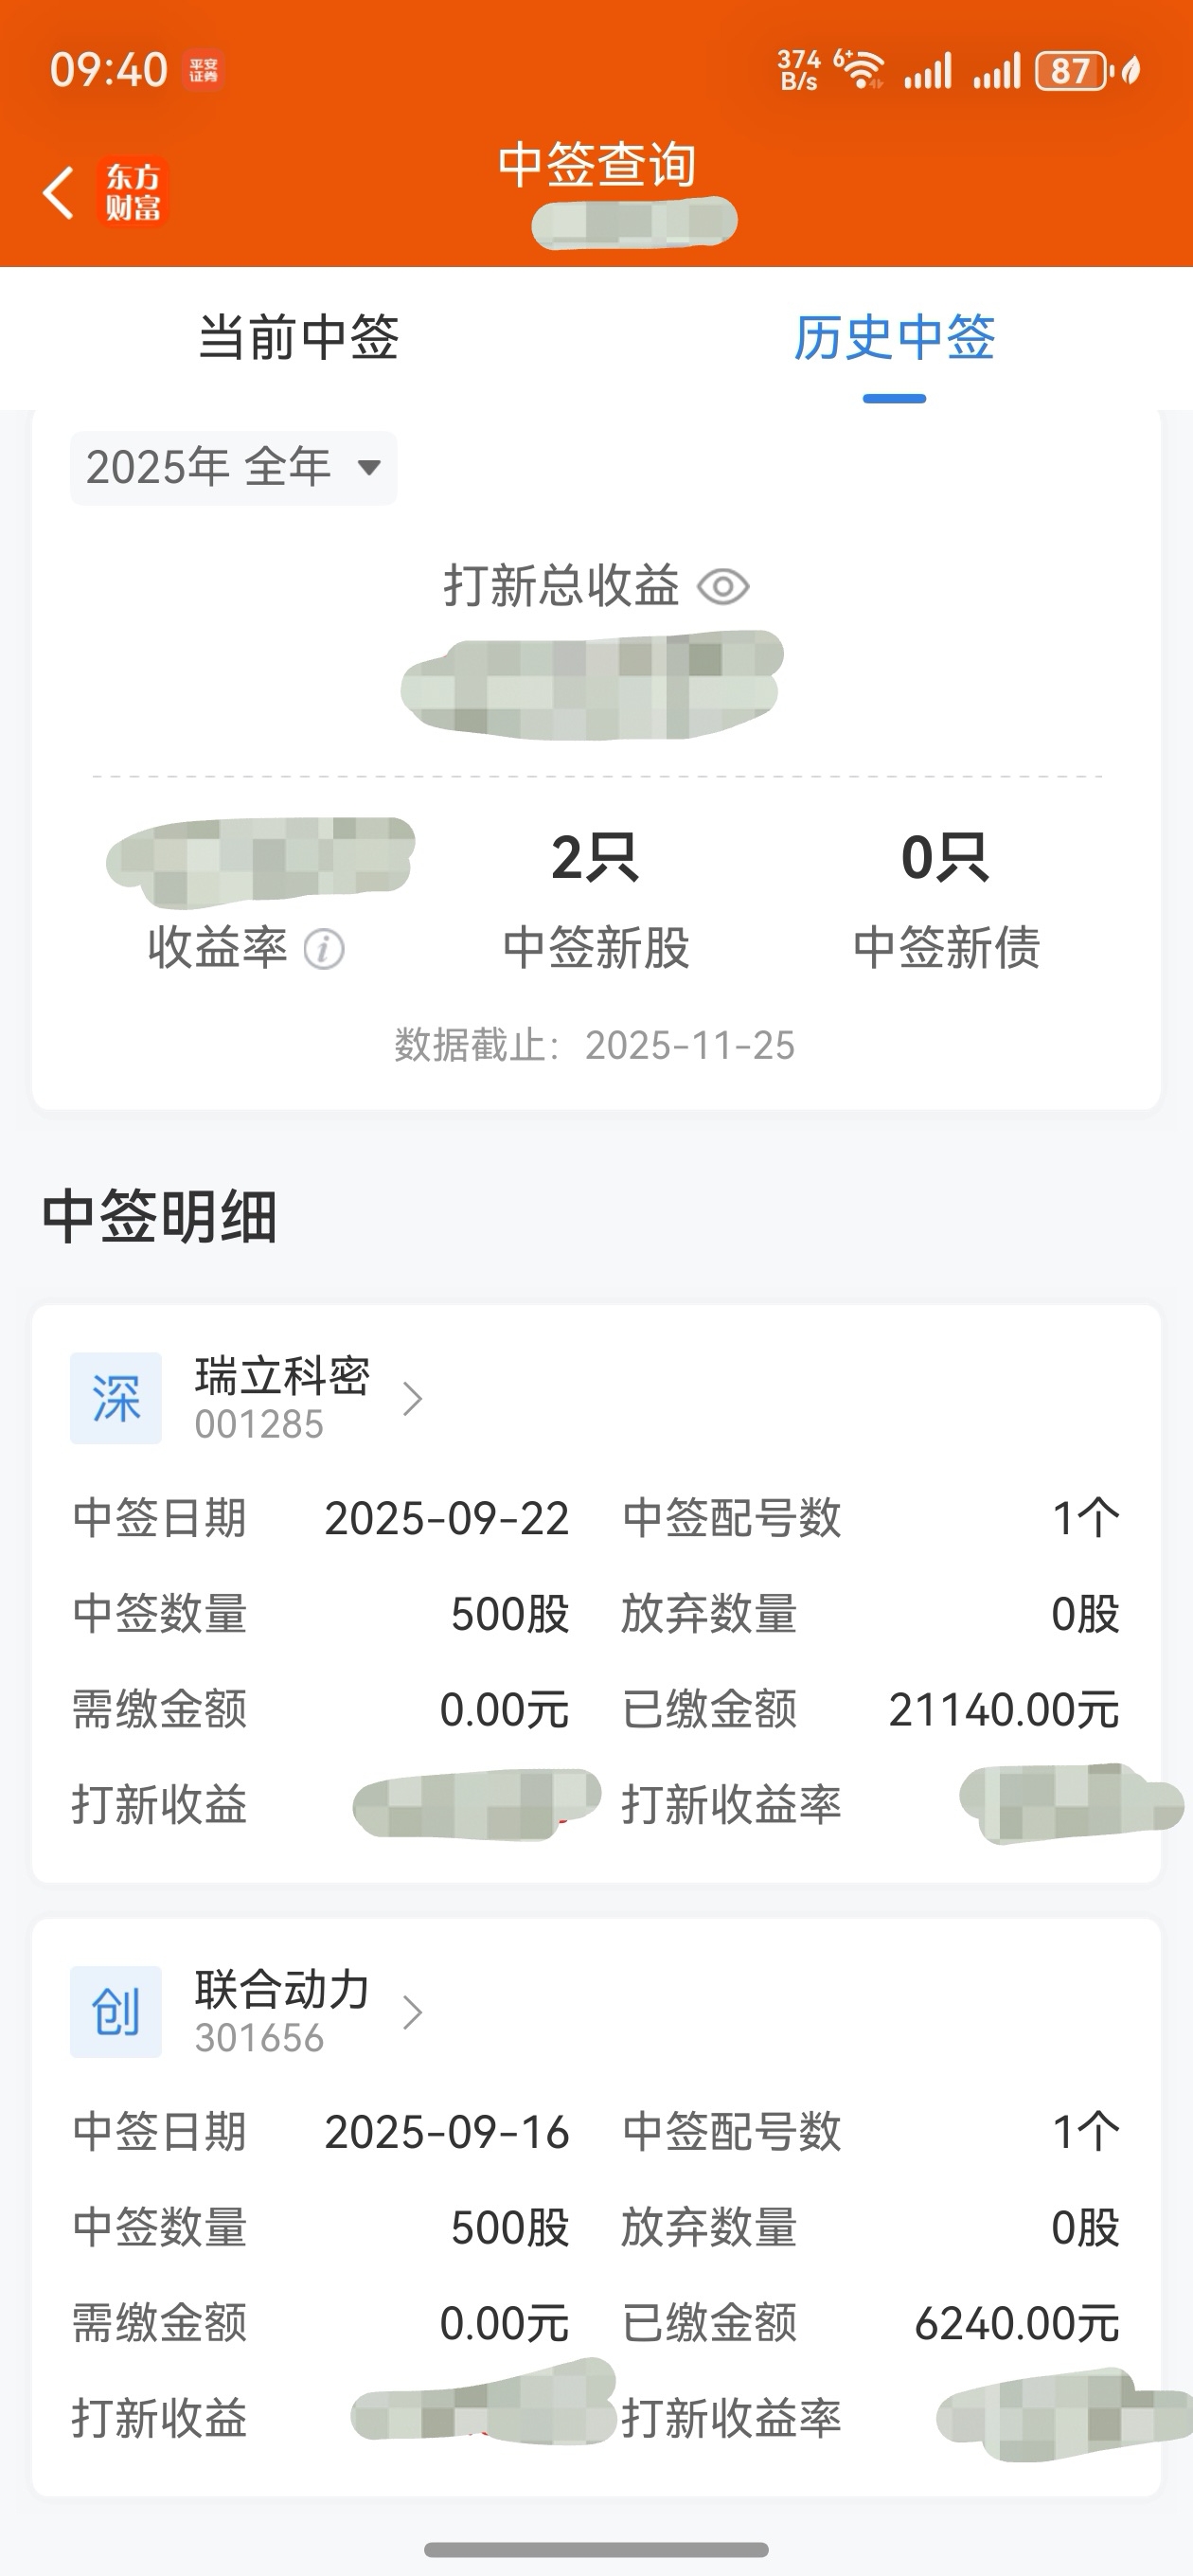
Task: Switch to the 当前中签 tab
Action: 298,337
